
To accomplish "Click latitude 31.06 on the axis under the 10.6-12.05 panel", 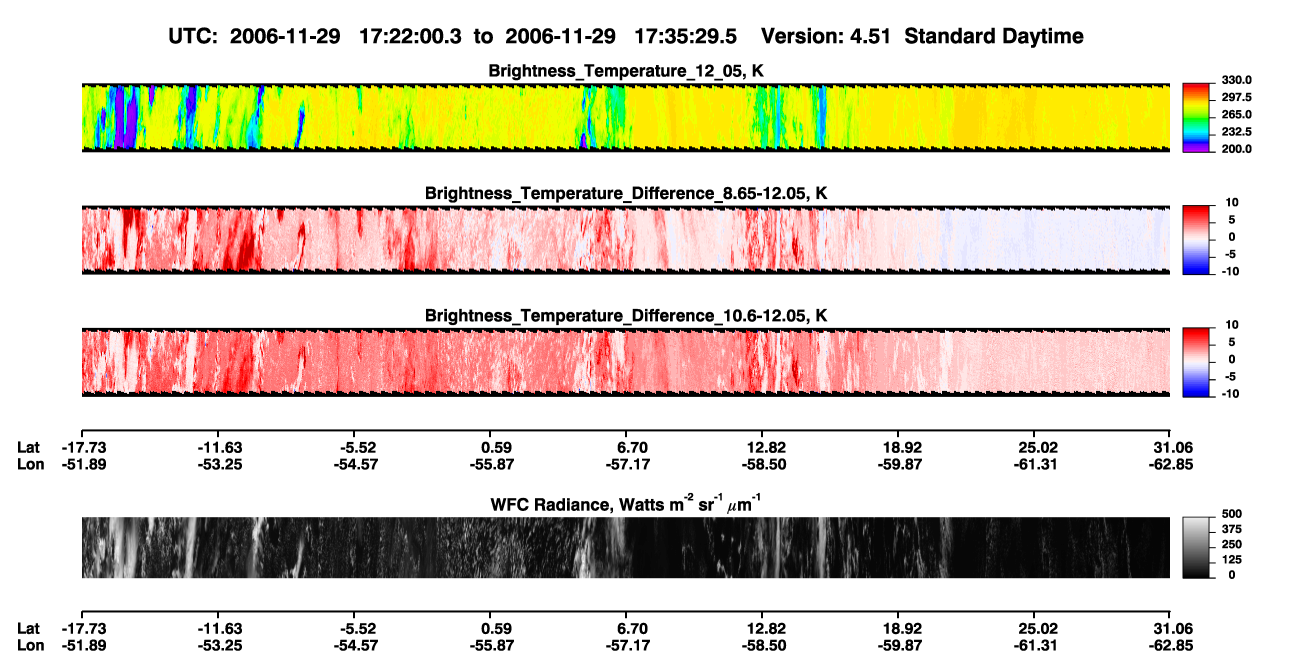I will tap(1173, 448).
